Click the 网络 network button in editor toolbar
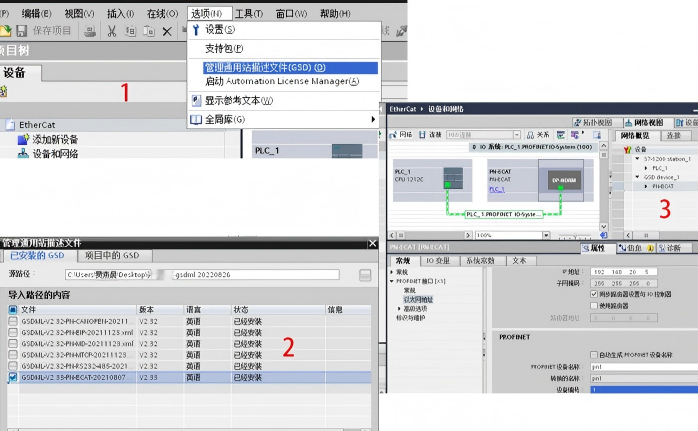This screenshot has height=431, width=698. (x=400, y=134)
